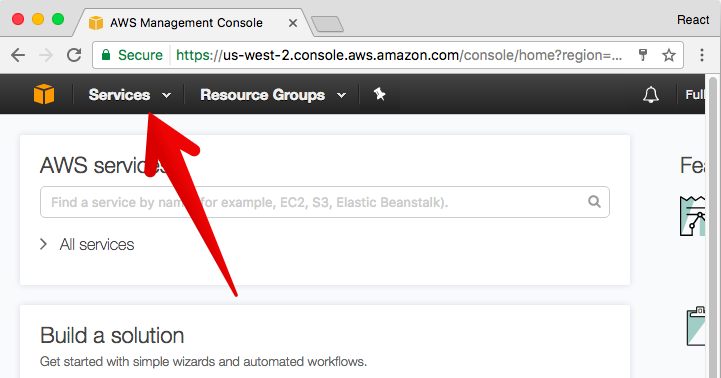
Task: Open a new browser tab
Action: (x=327, y=24)
